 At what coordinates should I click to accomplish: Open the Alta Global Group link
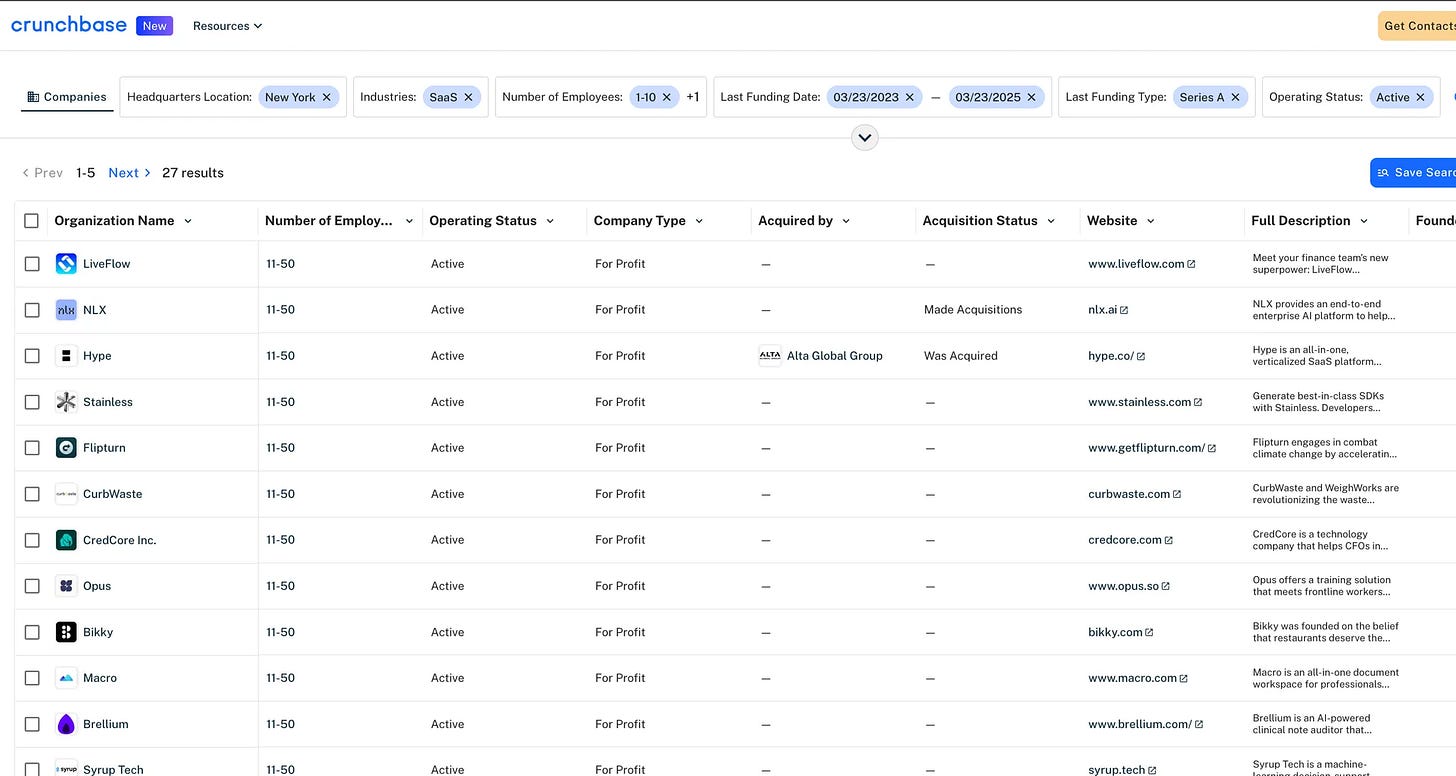835,356
